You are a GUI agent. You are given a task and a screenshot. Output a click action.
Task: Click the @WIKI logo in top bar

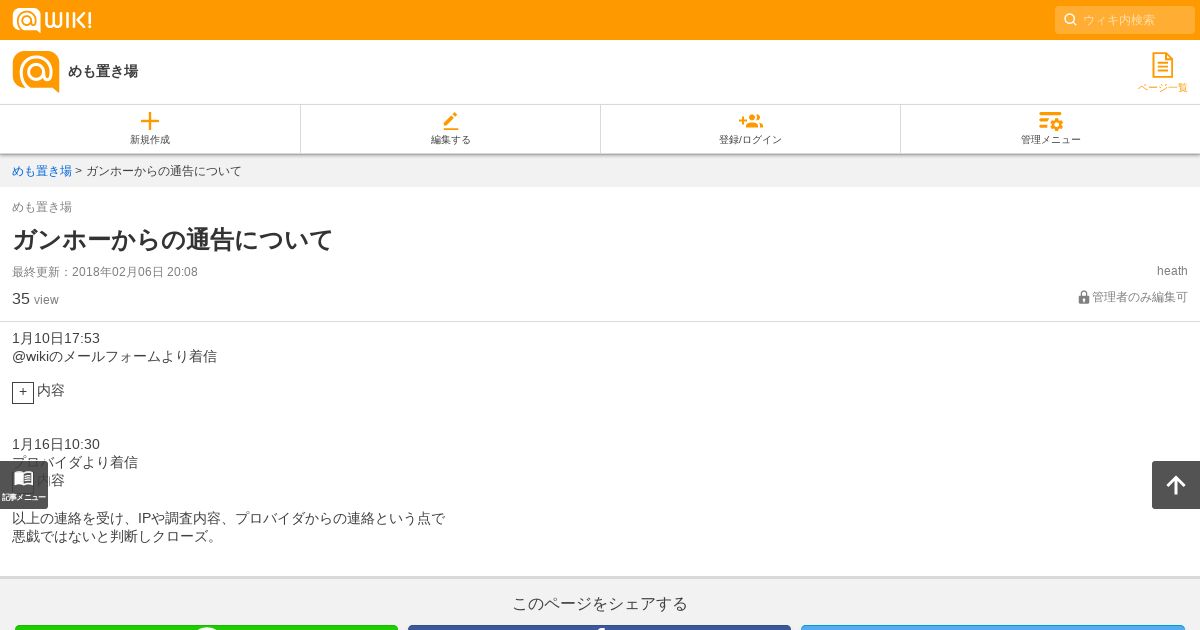coord(52,20)
